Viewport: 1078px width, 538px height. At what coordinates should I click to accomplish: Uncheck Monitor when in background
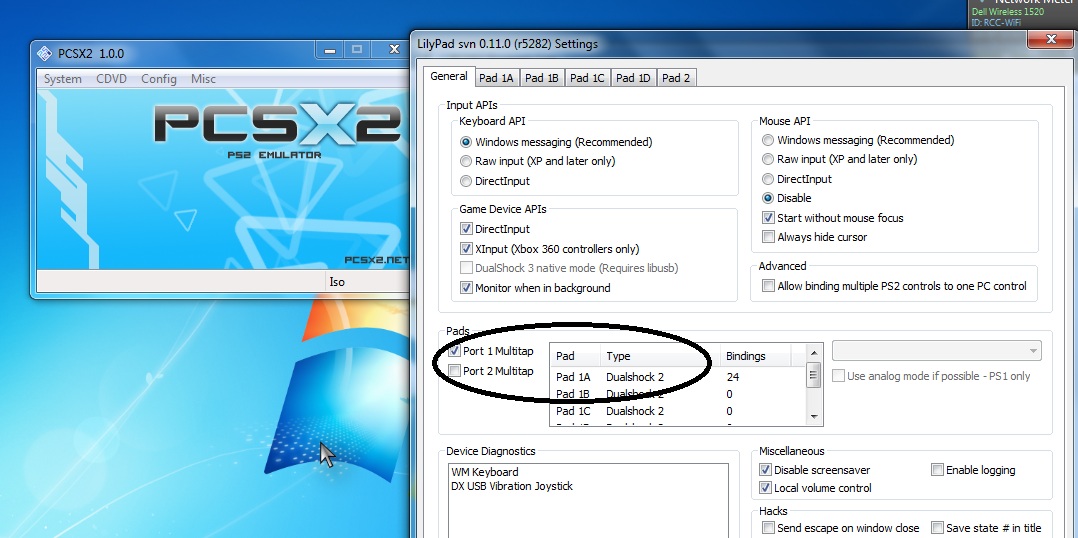tap(466, 288)
